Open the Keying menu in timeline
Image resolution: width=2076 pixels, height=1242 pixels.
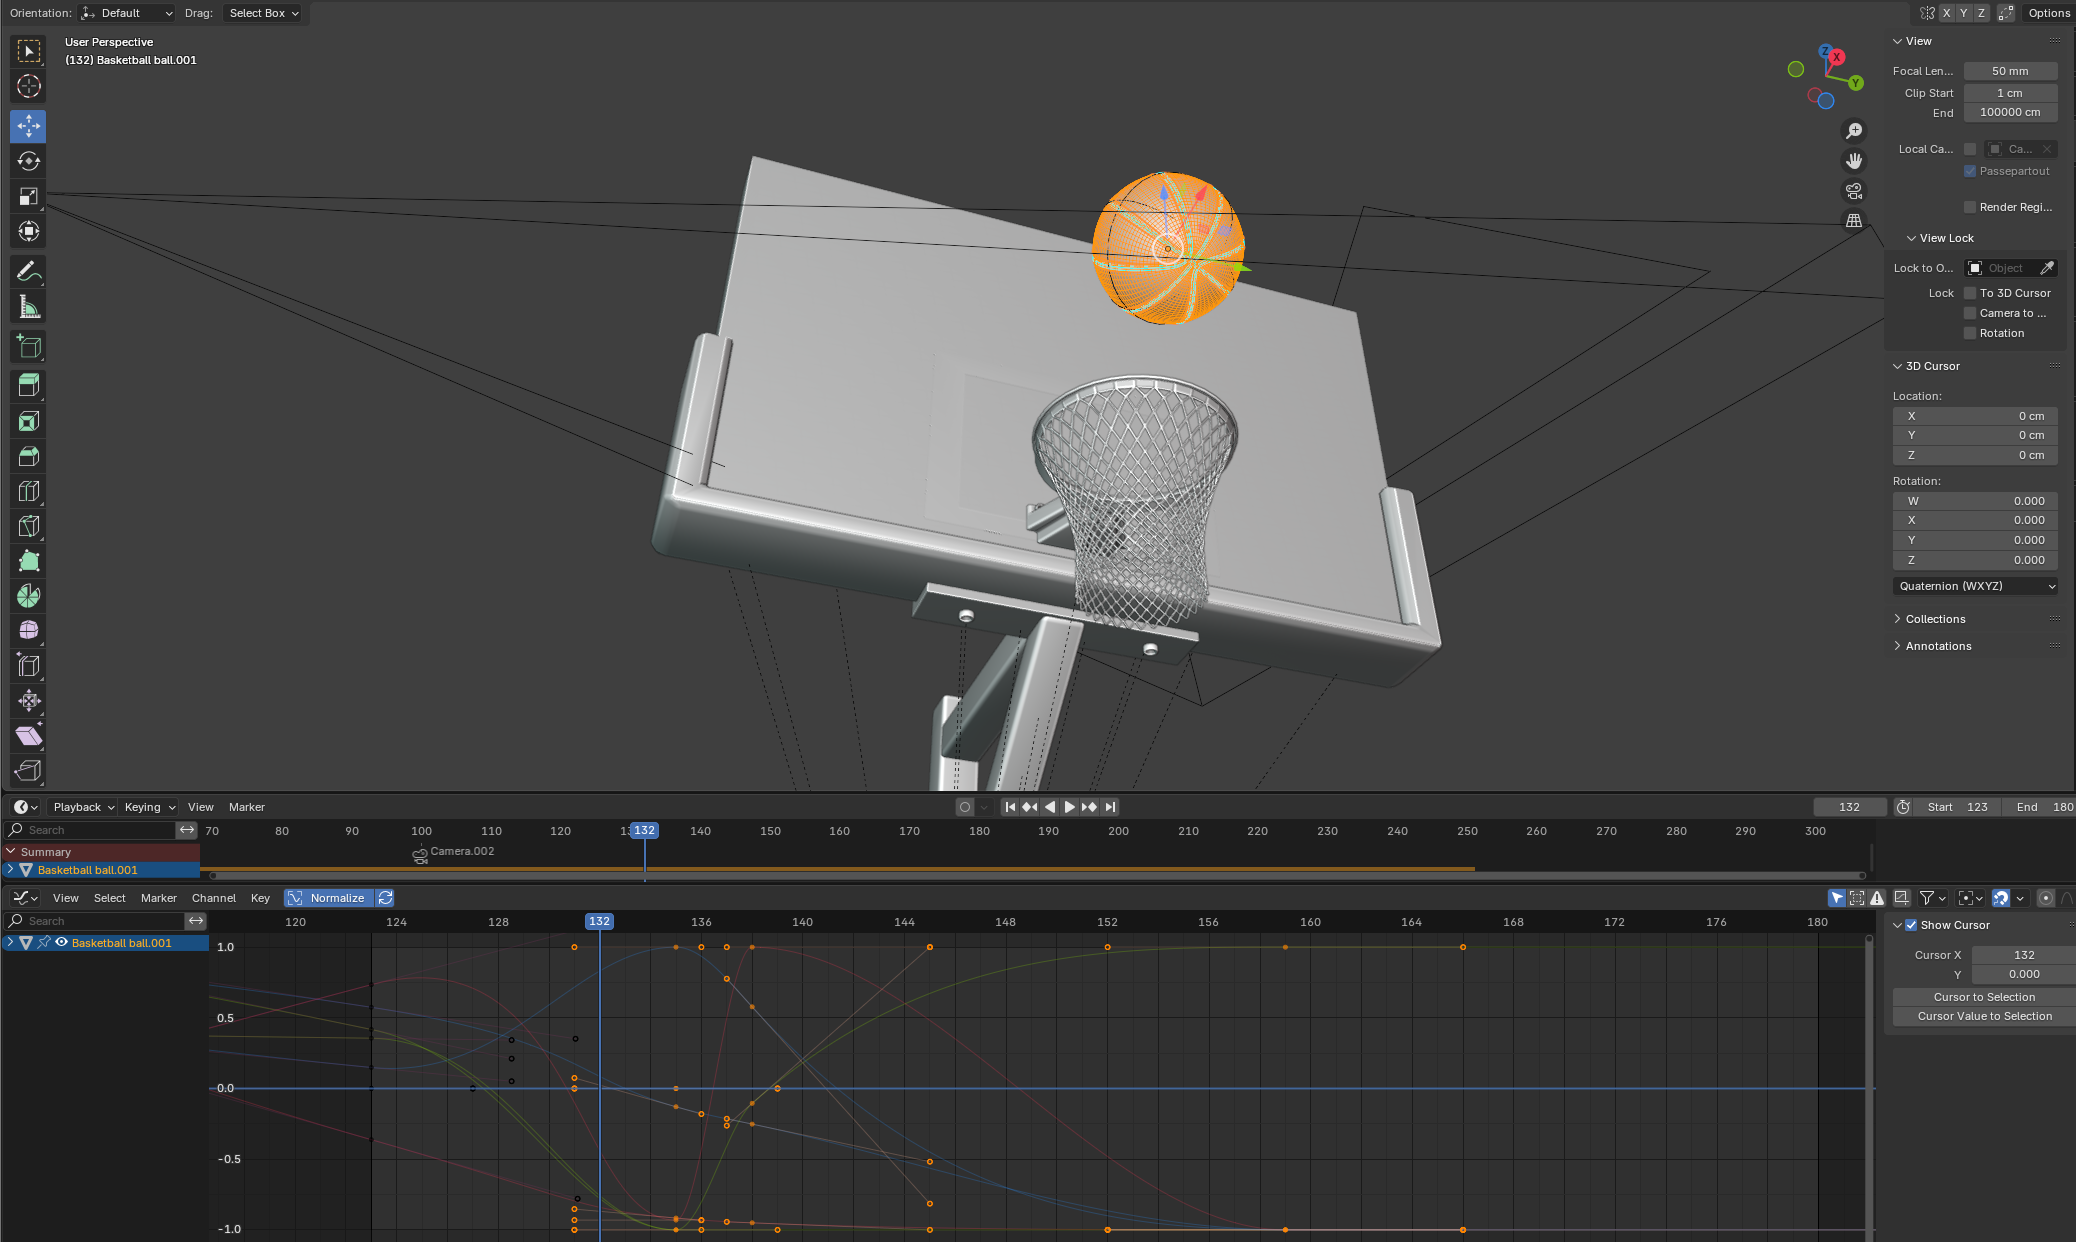(149, 807)
